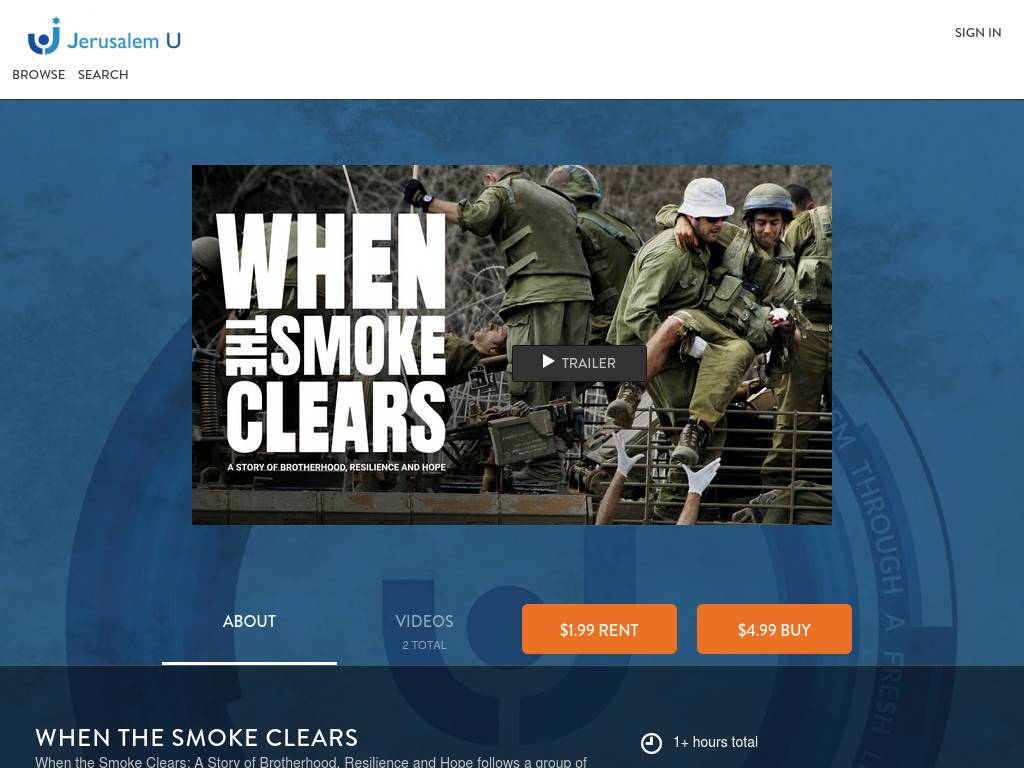1024x768 pixels.
Task: Click the '1+ hours total' text
Action: [x=716, y=742]
